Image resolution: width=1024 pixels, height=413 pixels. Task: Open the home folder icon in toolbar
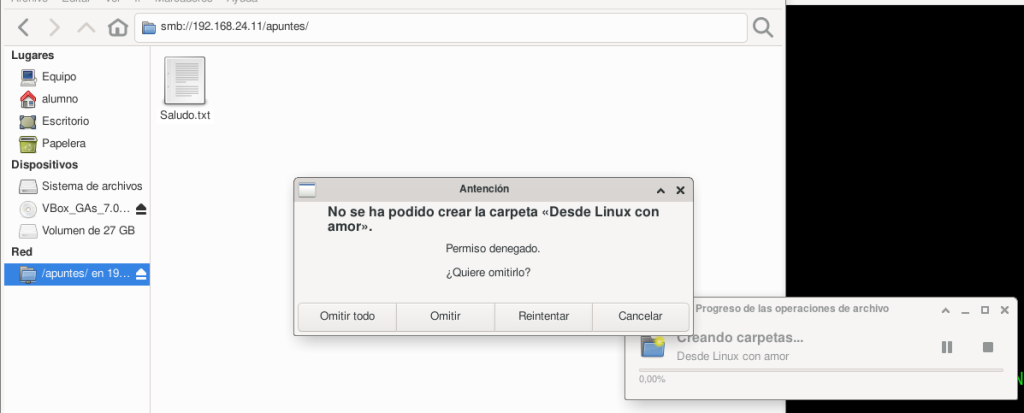coord(117,27)
